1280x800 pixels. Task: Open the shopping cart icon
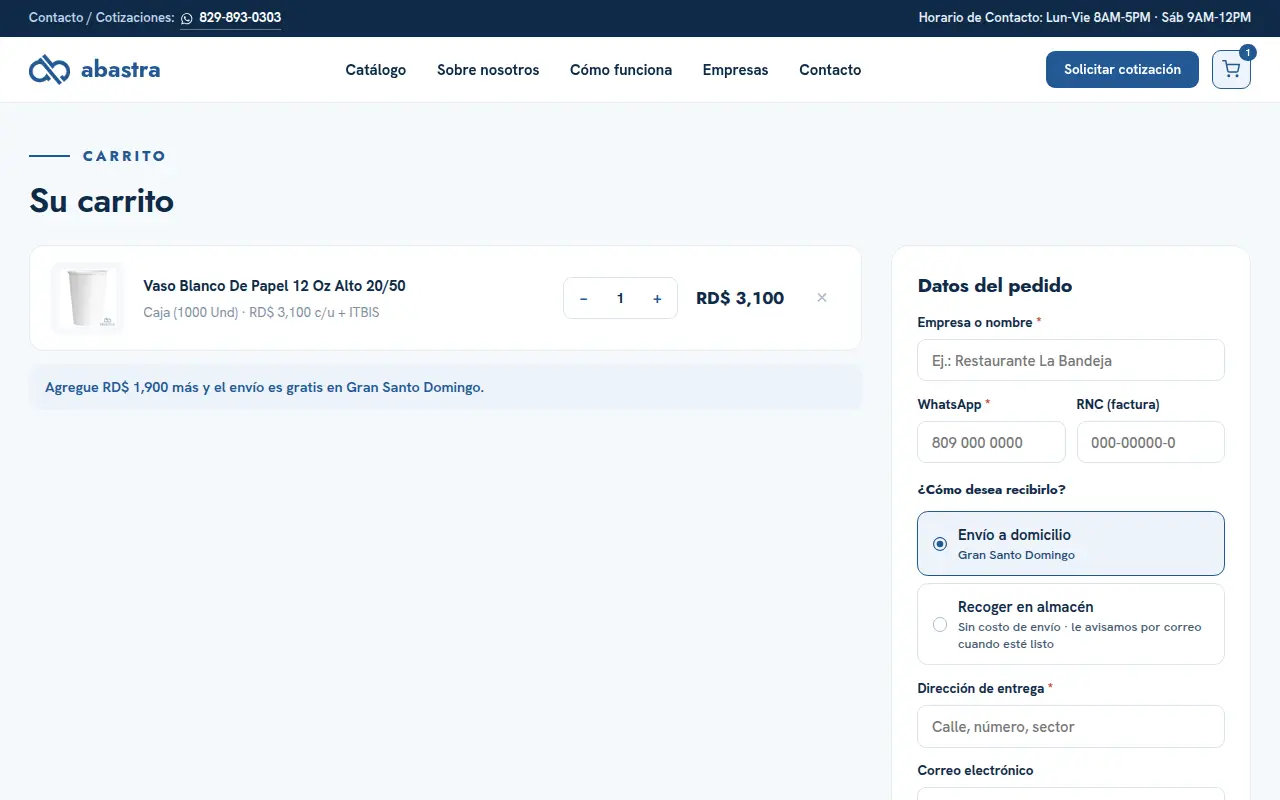tap(1231, 70)
